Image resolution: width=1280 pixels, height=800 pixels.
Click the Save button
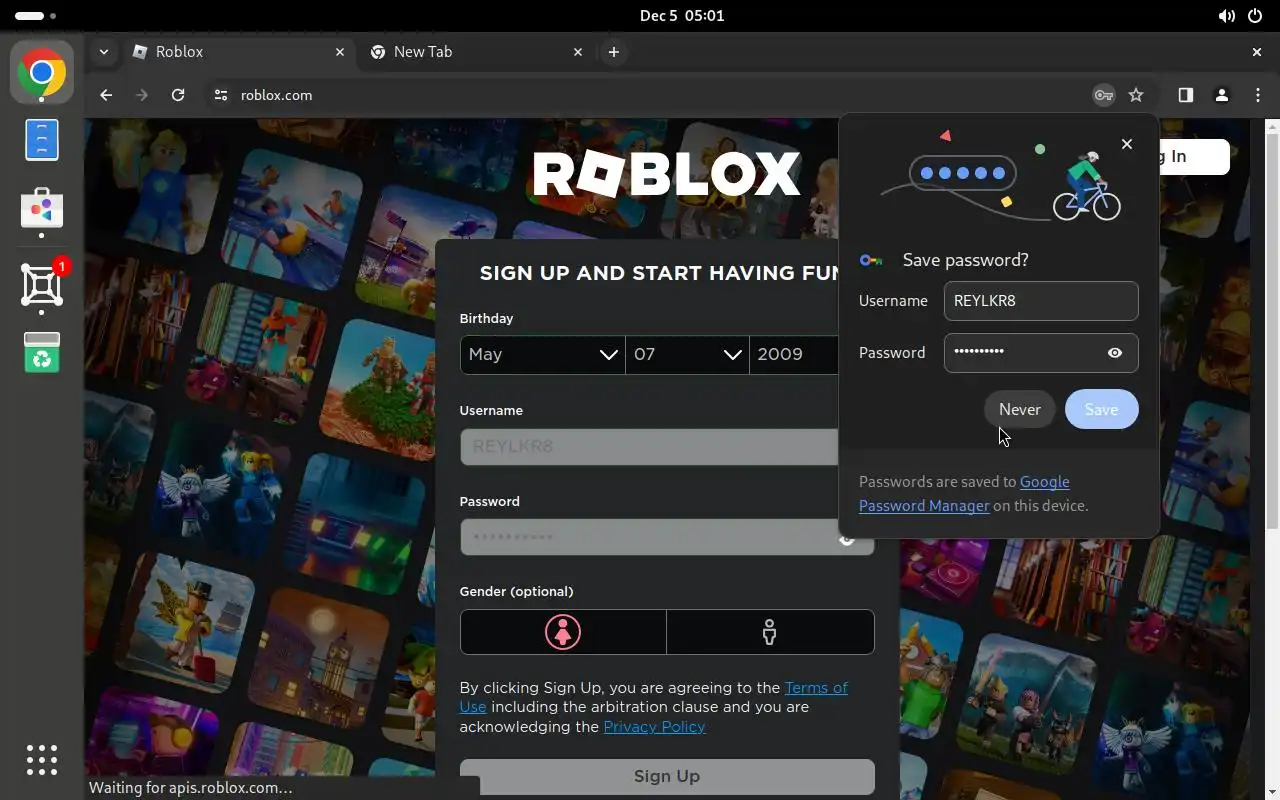(x=1101, y=409)
